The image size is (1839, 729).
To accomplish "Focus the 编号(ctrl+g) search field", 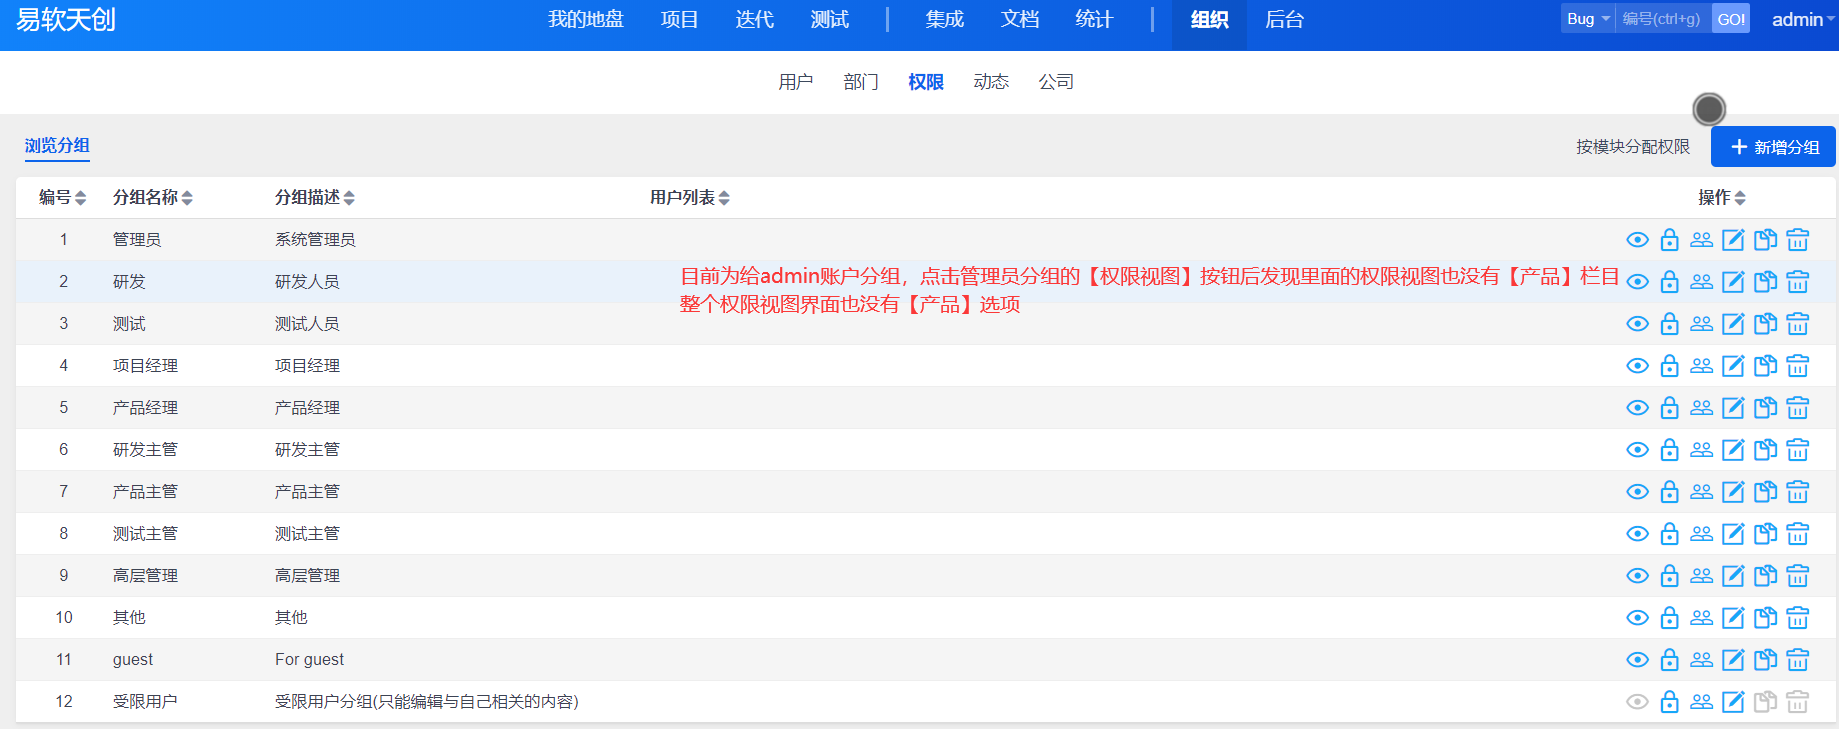I will 1662,19.
